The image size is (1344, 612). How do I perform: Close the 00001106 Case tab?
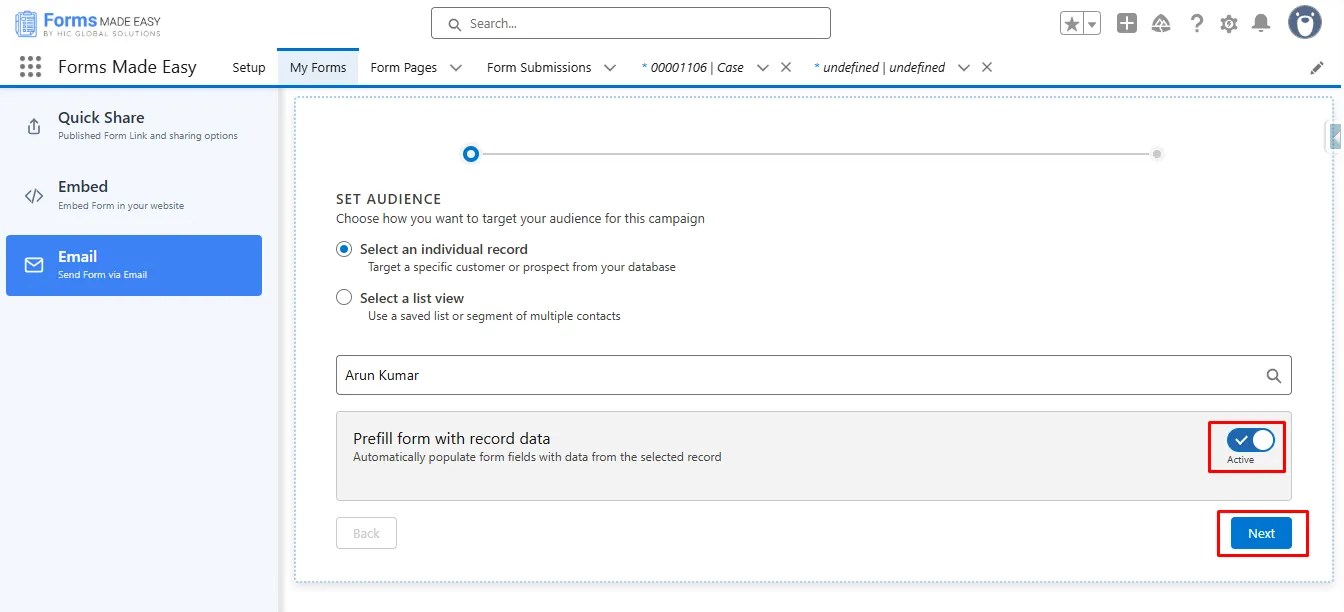click(786, 68)
